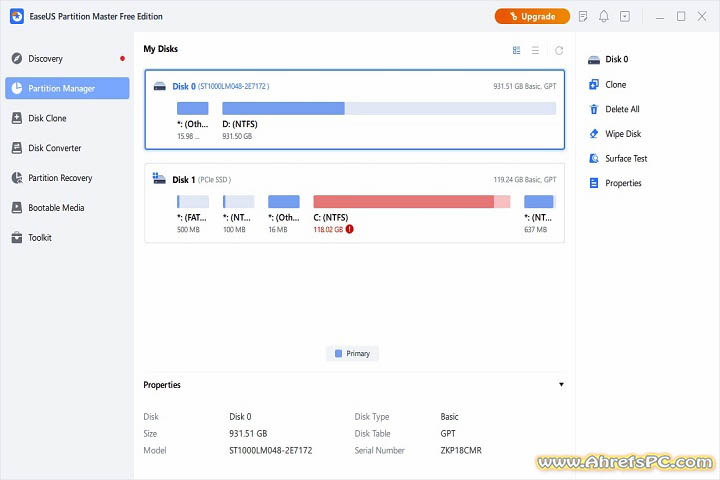720x480 pixels.
Task: Open Partition Recovery section
Action: 67,178
